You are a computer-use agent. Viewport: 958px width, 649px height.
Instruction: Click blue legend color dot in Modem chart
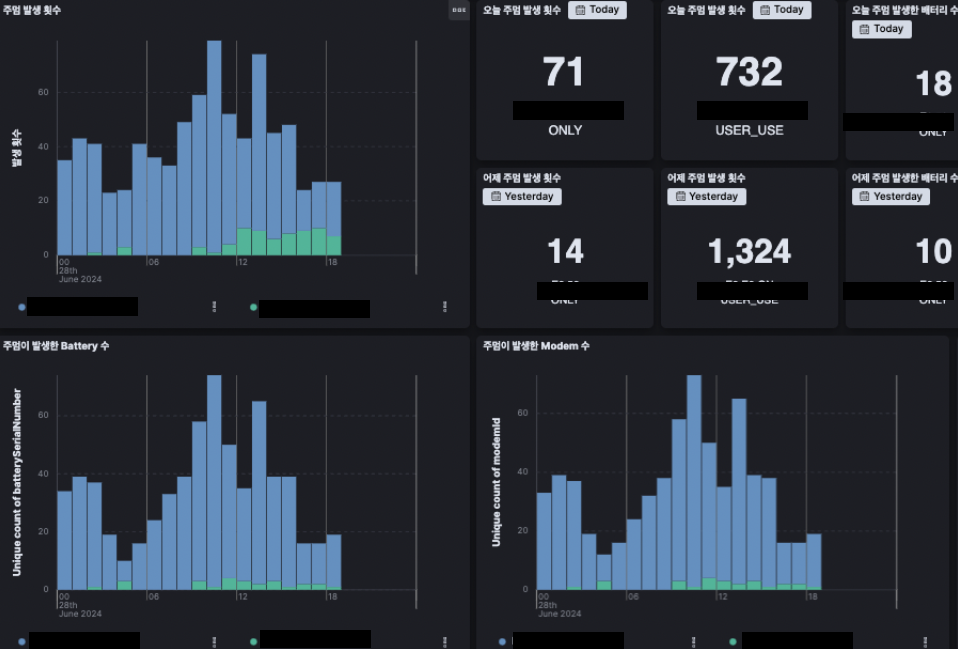coord(502,641)
